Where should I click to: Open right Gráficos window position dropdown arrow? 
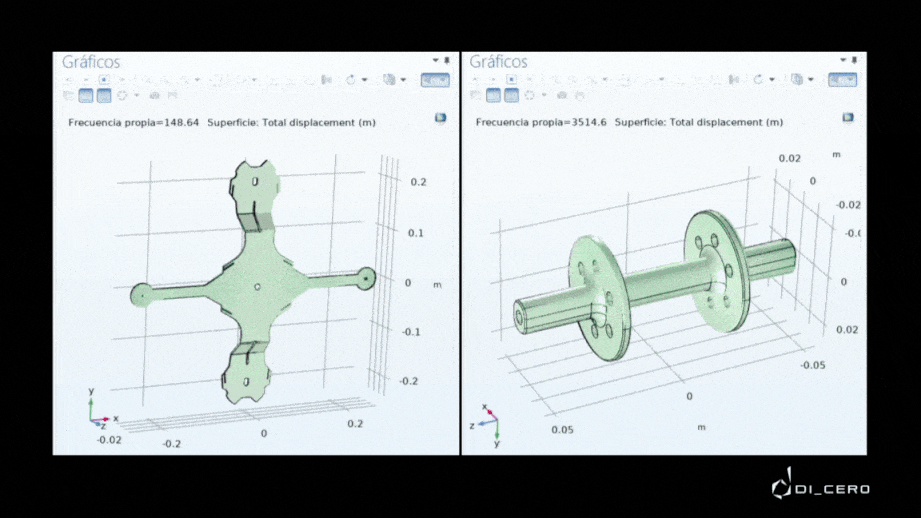pyautogui.click(x=843, y=60)
